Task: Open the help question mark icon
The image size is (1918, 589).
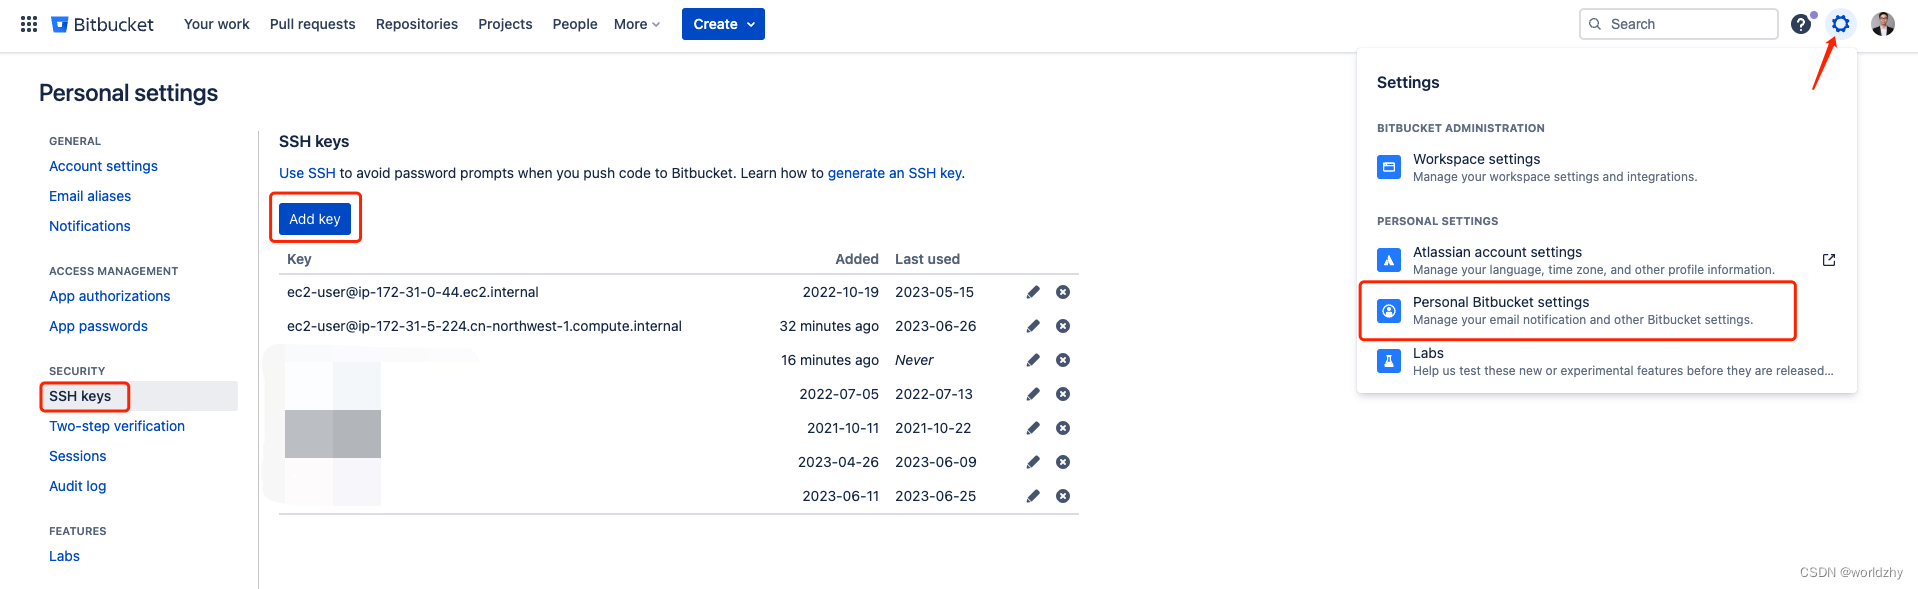Action: click(x=1801, y=24)
